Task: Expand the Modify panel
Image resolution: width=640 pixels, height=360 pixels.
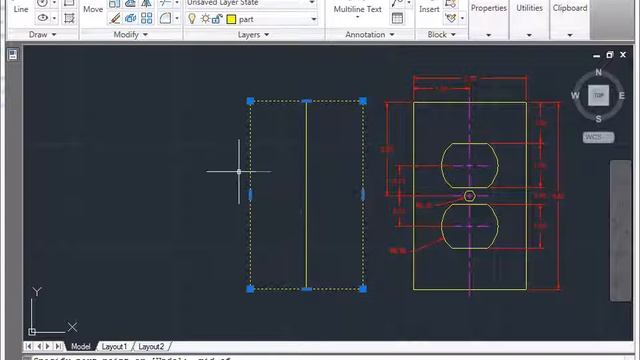Action: 130,35
